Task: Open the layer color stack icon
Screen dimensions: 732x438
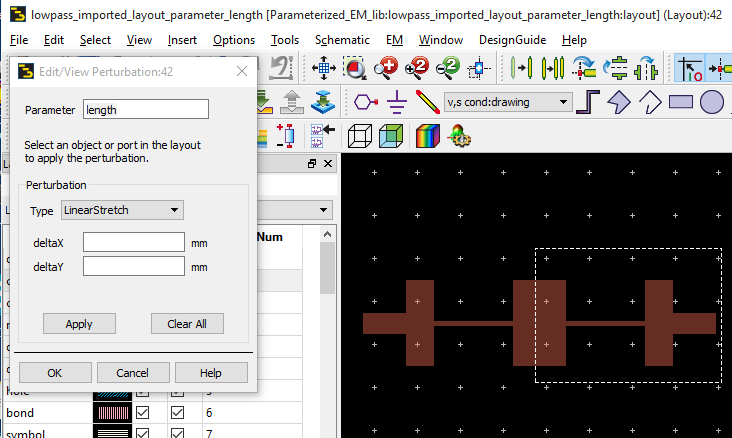Action: point(427,135)
